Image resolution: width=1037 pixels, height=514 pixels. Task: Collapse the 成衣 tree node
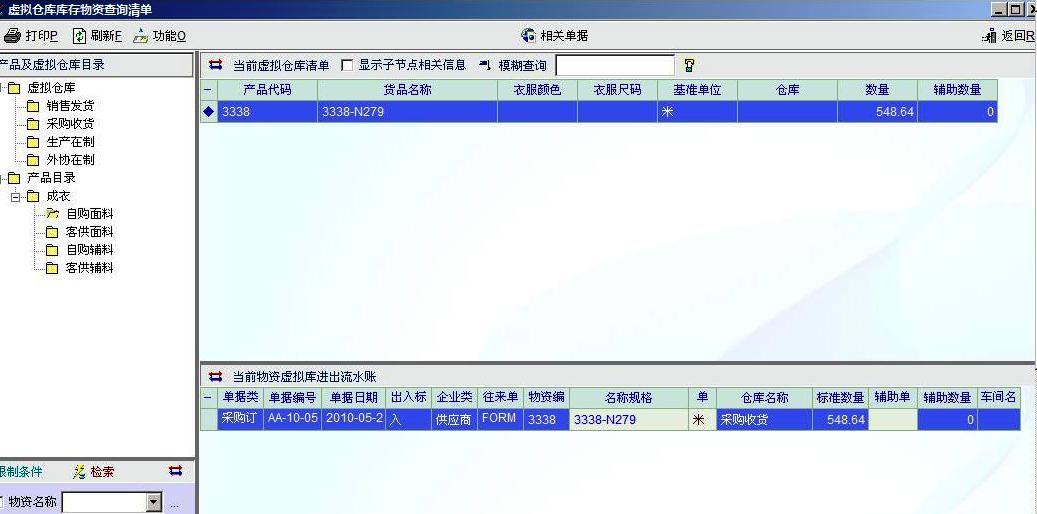16,196
